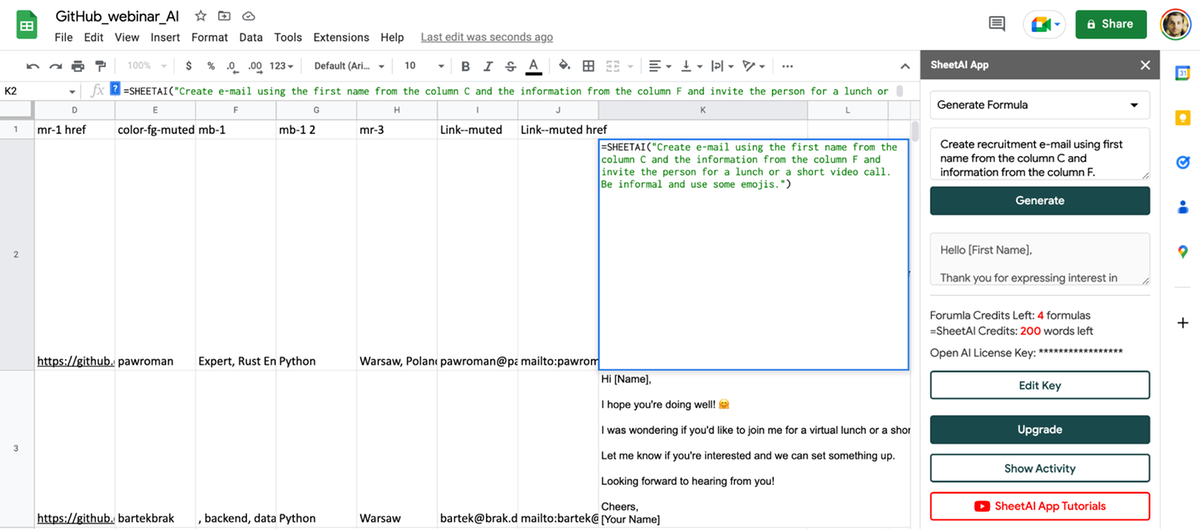
Task: Get add-ons with the plus icon
Action: 1182,323
